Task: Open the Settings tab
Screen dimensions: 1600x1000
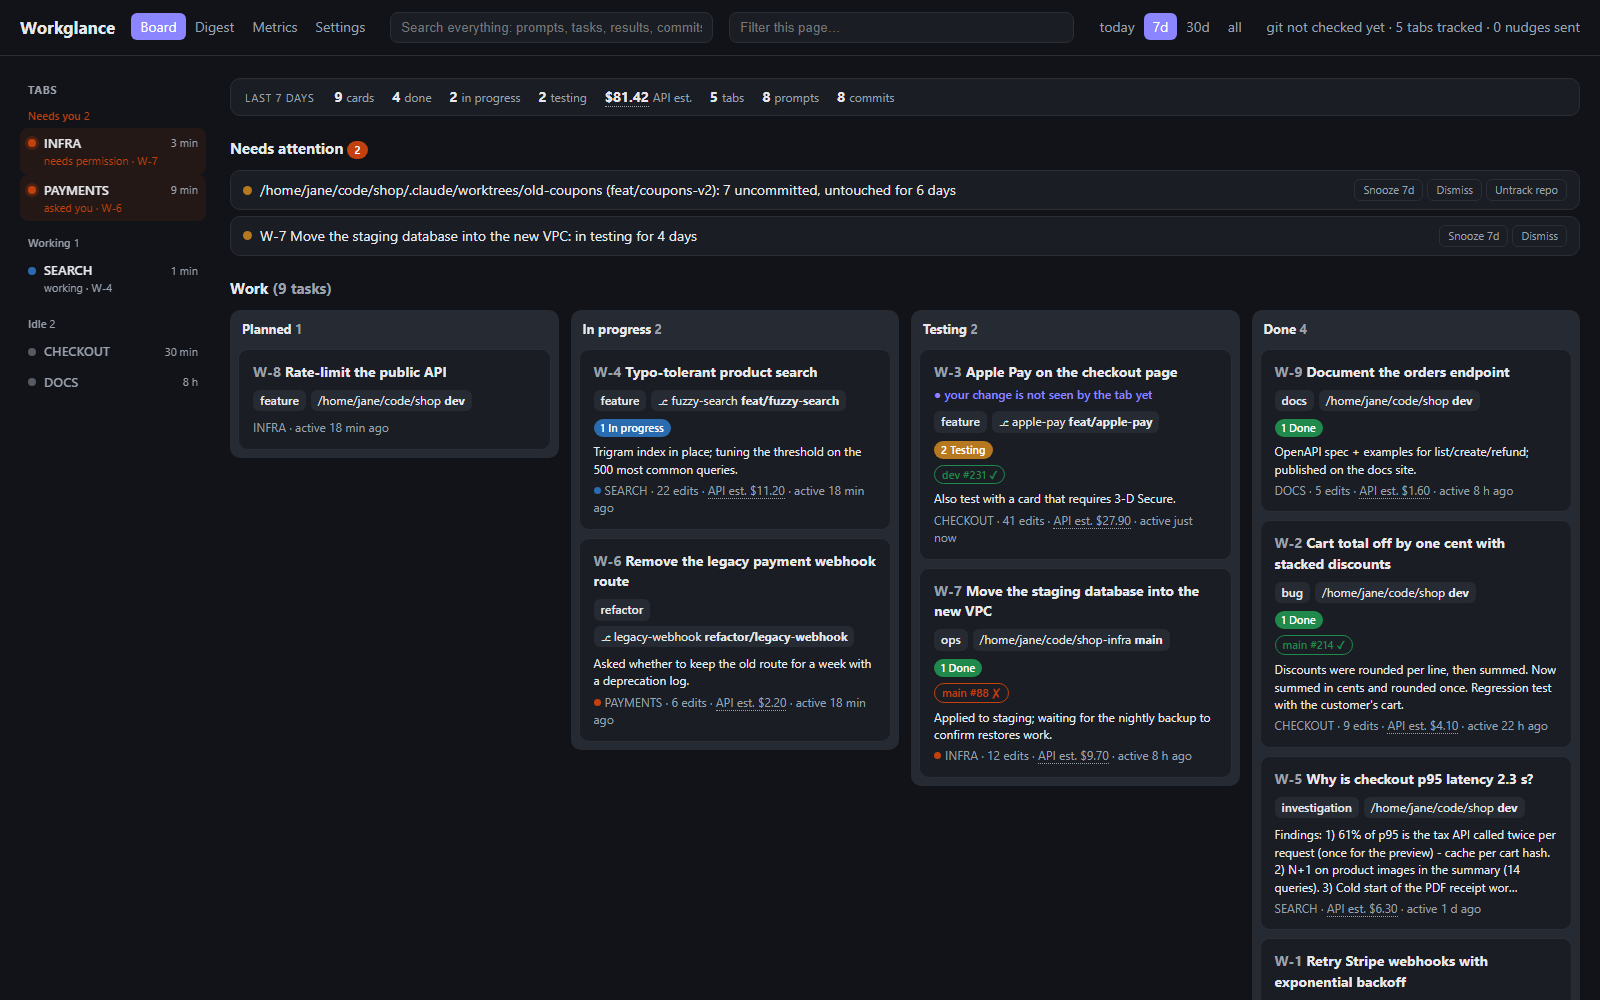Action: [x=340, y=27]
